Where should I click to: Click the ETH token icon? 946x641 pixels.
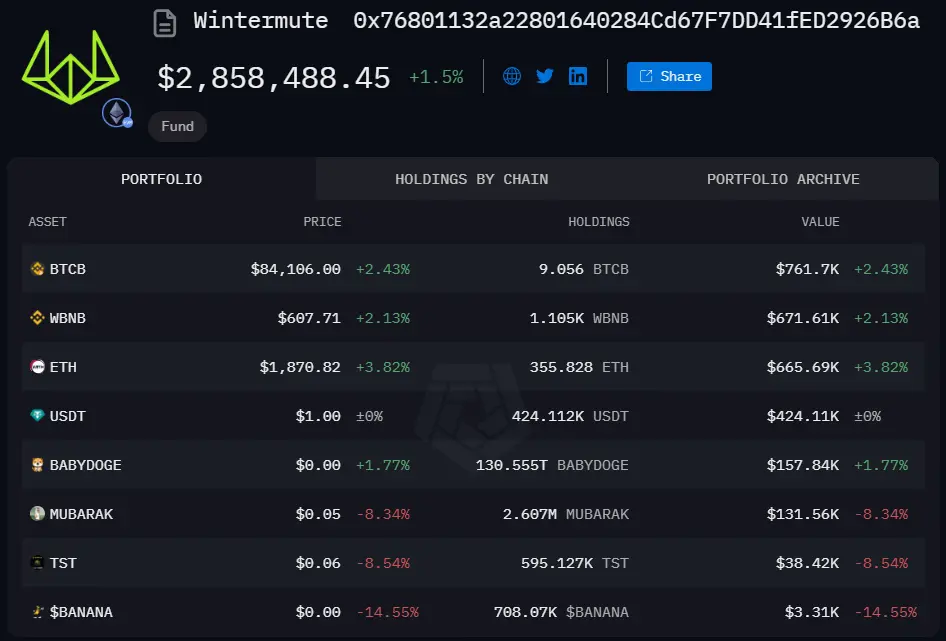coord(38,367)
